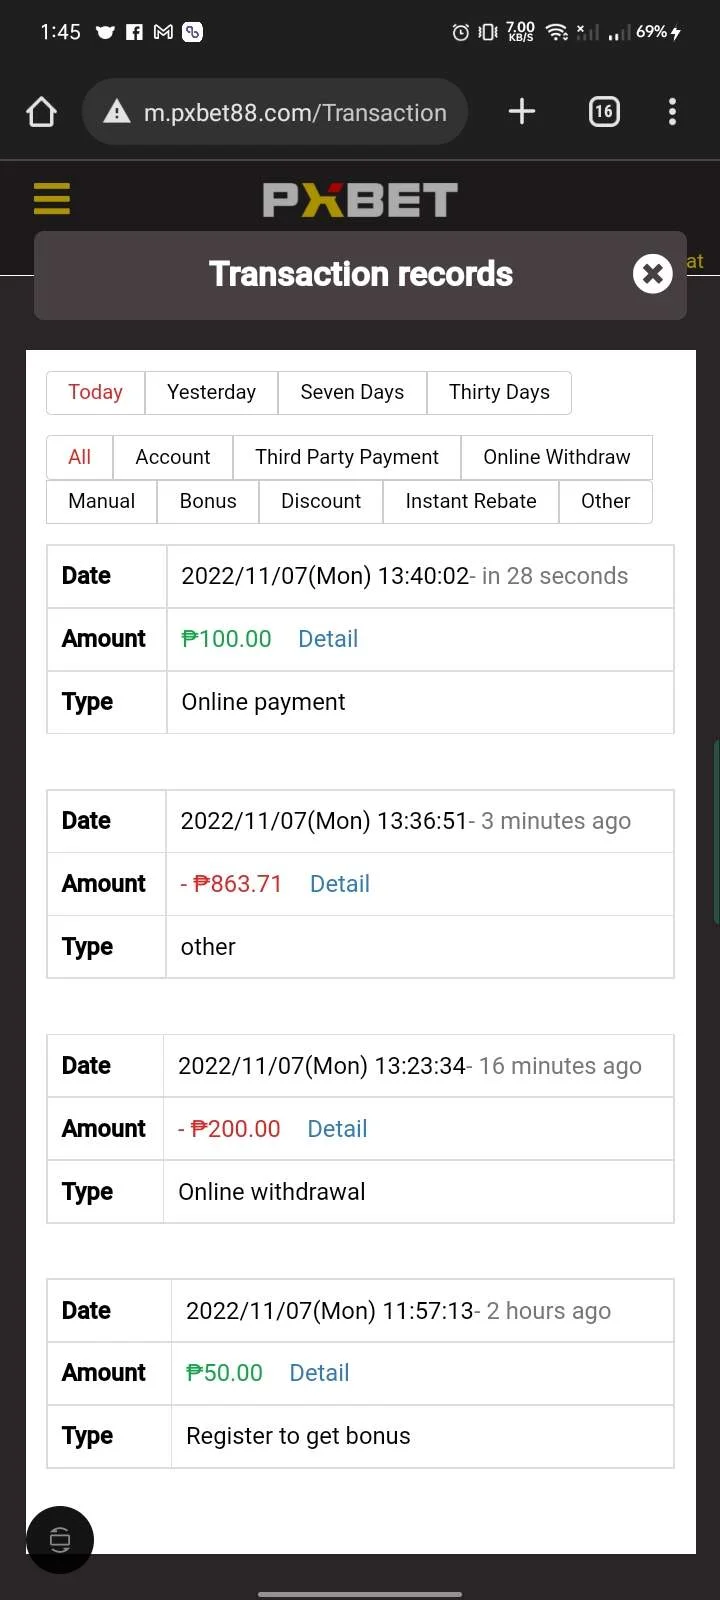Click date 2022/11/07(Mon) 13:23:34
This screenshot has height=1600, width=720.
click(x=322, y=1066)
